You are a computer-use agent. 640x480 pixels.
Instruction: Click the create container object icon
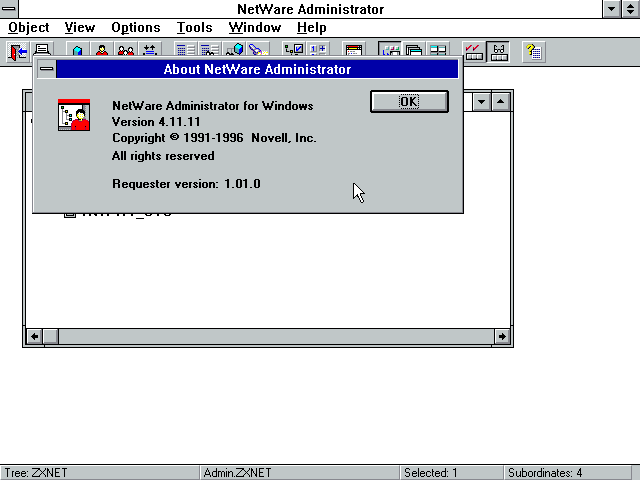78,50
